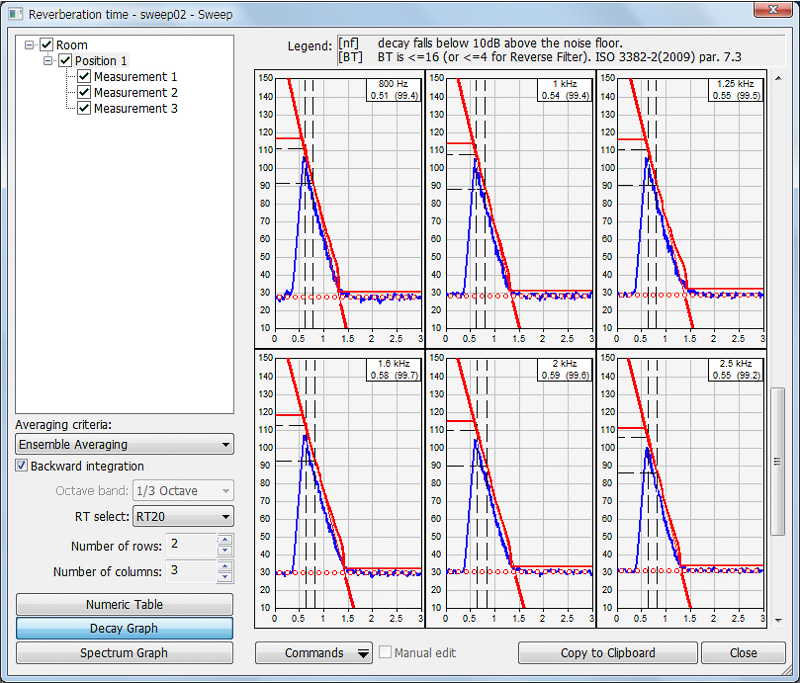
Task: Switch to the Numeric Table view
Action: [124, 604]
